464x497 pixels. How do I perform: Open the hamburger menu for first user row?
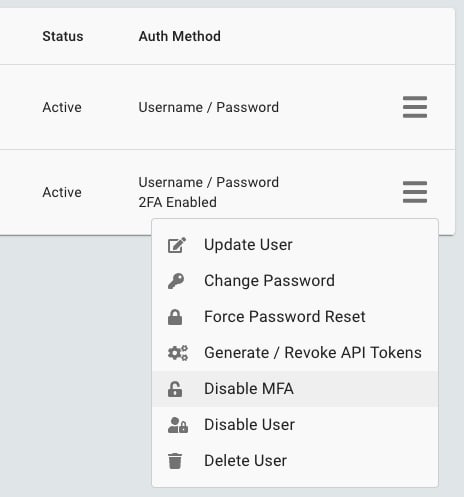(415, 107)
